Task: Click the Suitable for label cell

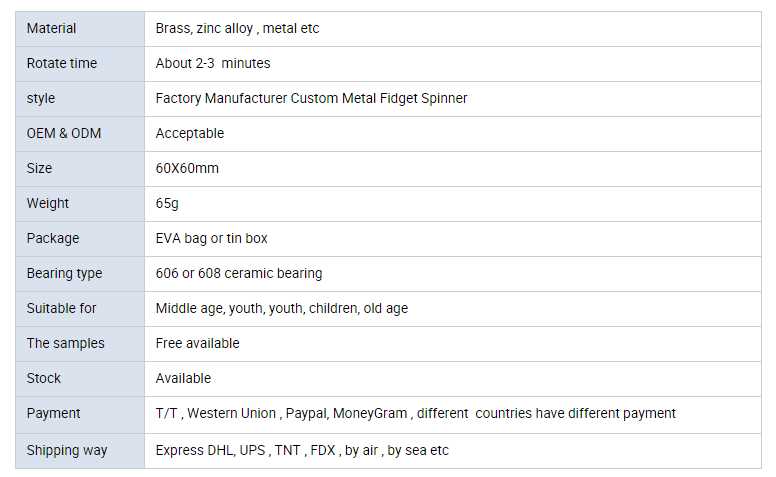Action: tap(62, 308)
